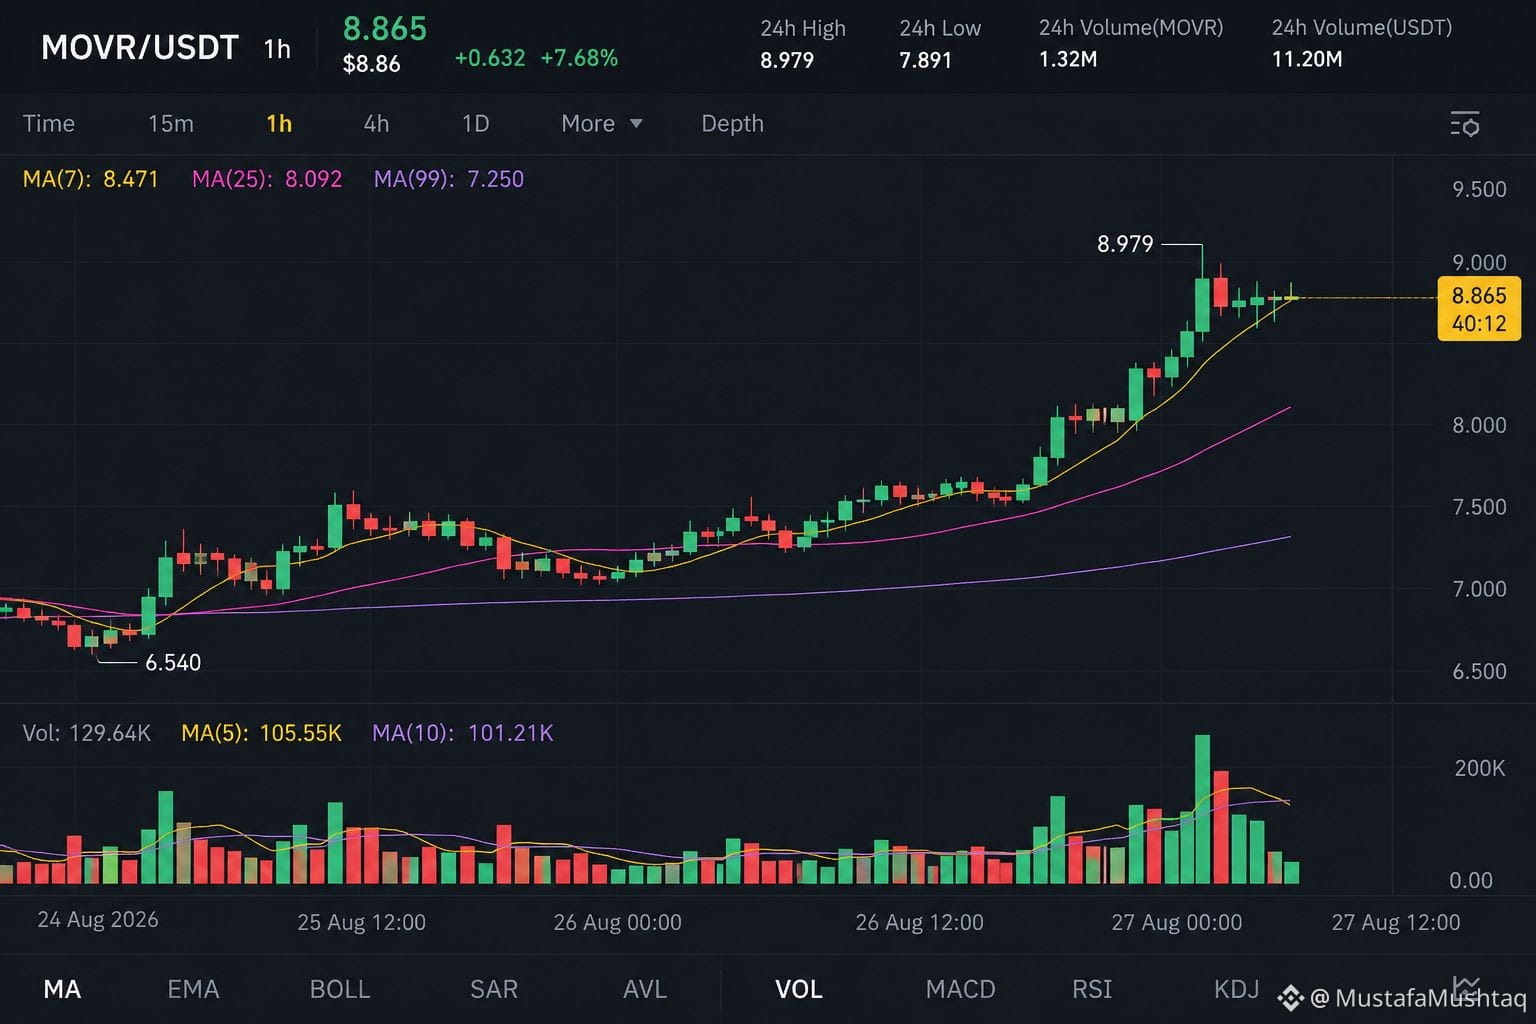Image resolution: width=1536 pixels, height=1024 pixels.
Task: Click the MA(25): 8.092 legend
Action: pos(267,179)
